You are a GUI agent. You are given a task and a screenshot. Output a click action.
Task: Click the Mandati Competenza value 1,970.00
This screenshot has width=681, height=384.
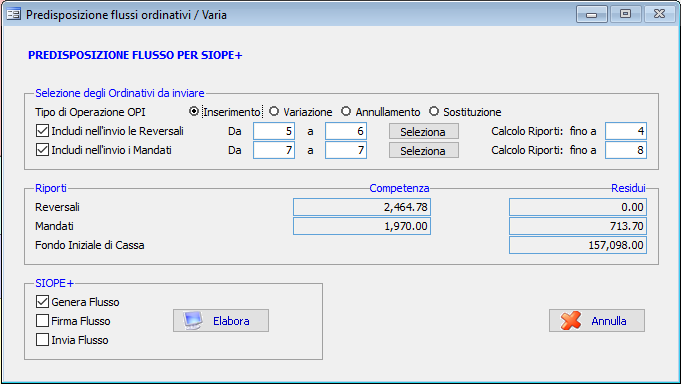pyautogui.click(x=362, y=226)
